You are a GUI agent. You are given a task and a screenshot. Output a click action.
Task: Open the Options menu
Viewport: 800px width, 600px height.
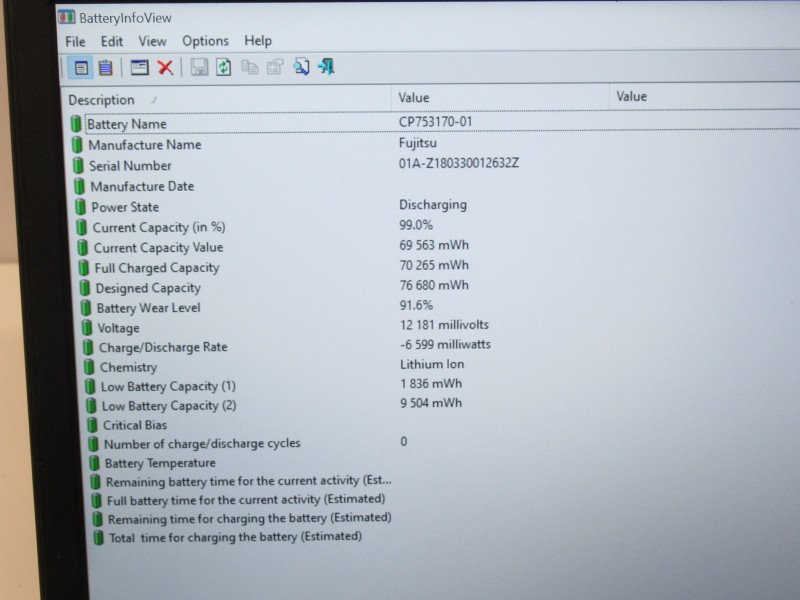tap(206, 41)
